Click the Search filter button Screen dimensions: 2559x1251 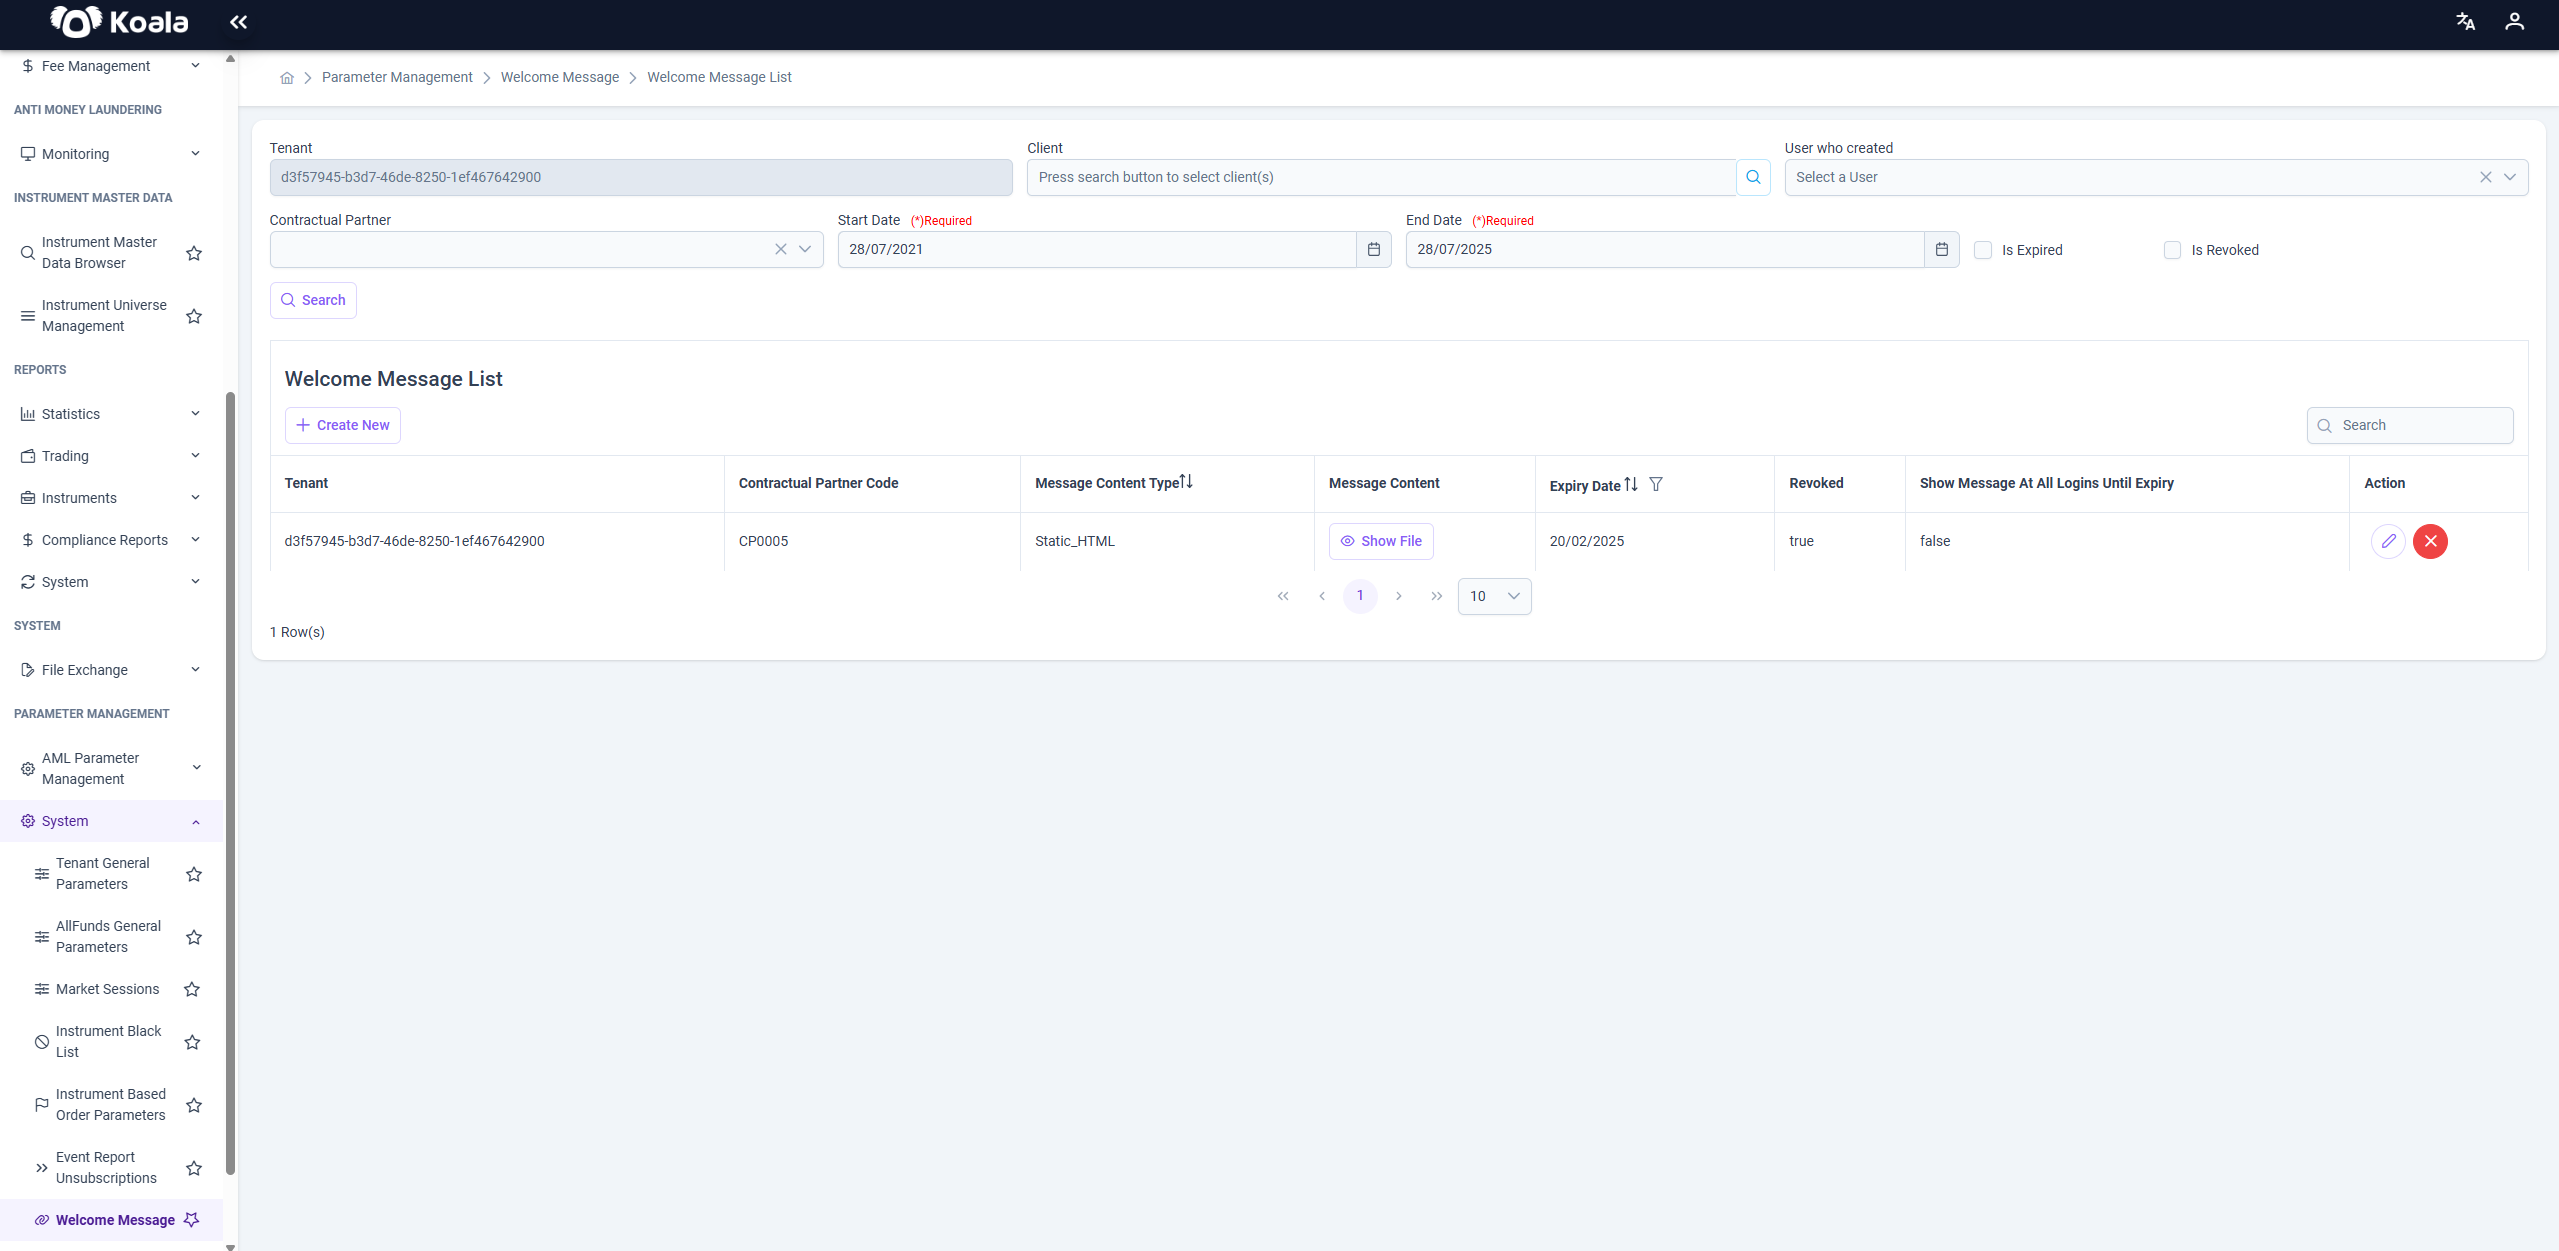313,300
